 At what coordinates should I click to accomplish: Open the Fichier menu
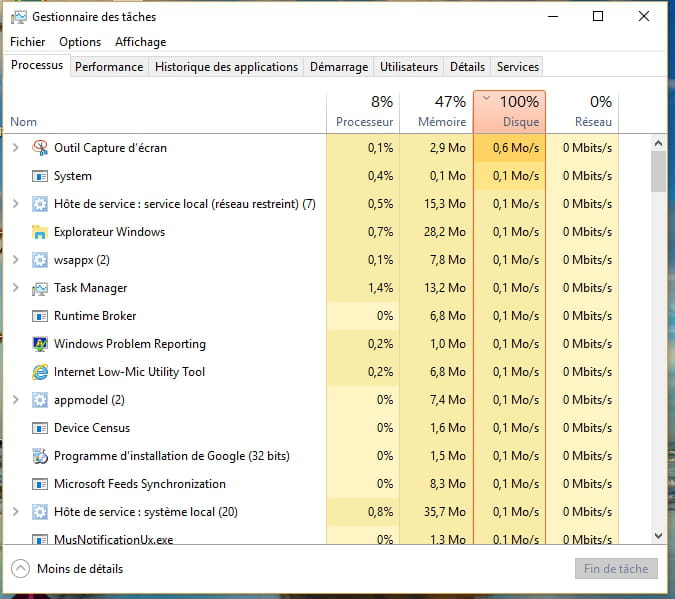pyautogui.click(x=28, y=42)
